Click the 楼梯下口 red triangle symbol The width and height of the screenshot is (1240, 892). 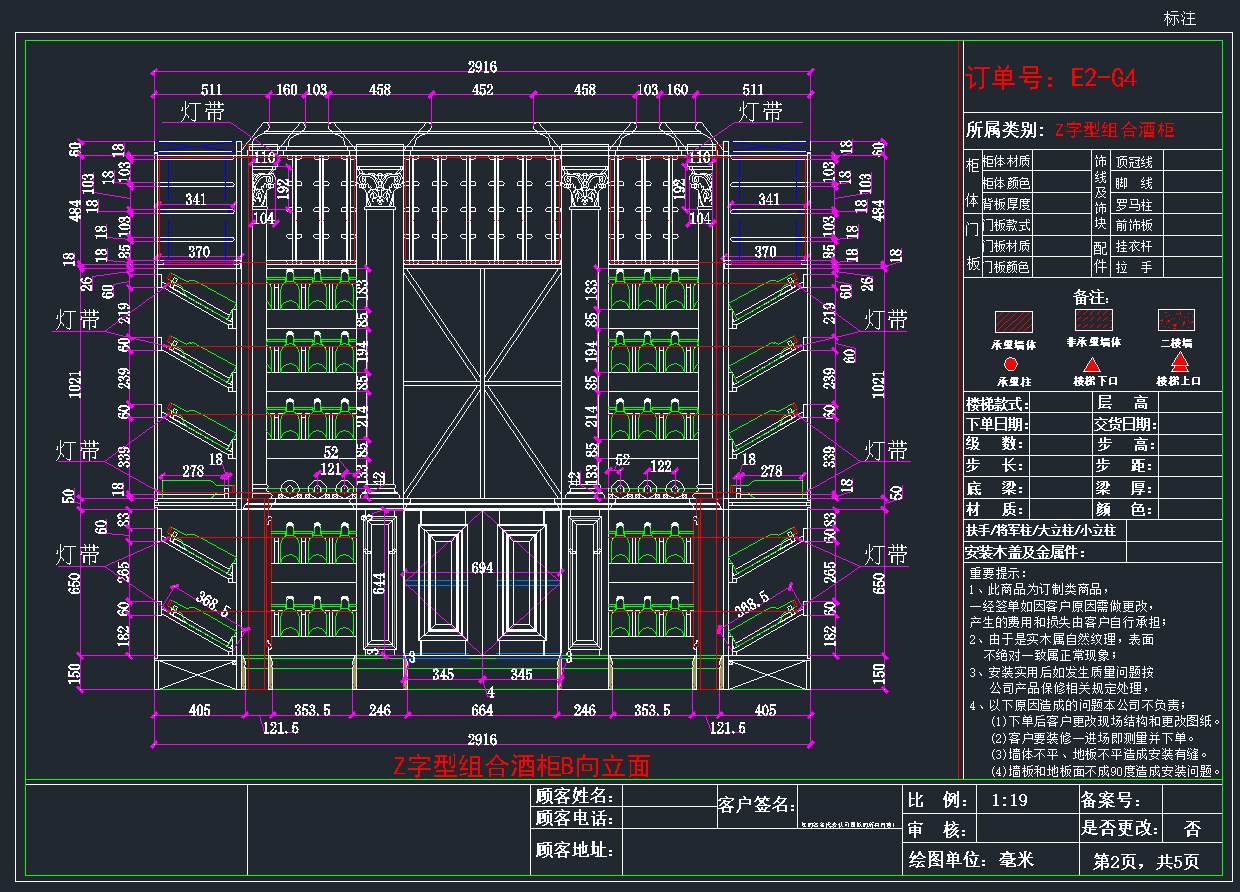pyautogui.click(x=1093, y=364)
